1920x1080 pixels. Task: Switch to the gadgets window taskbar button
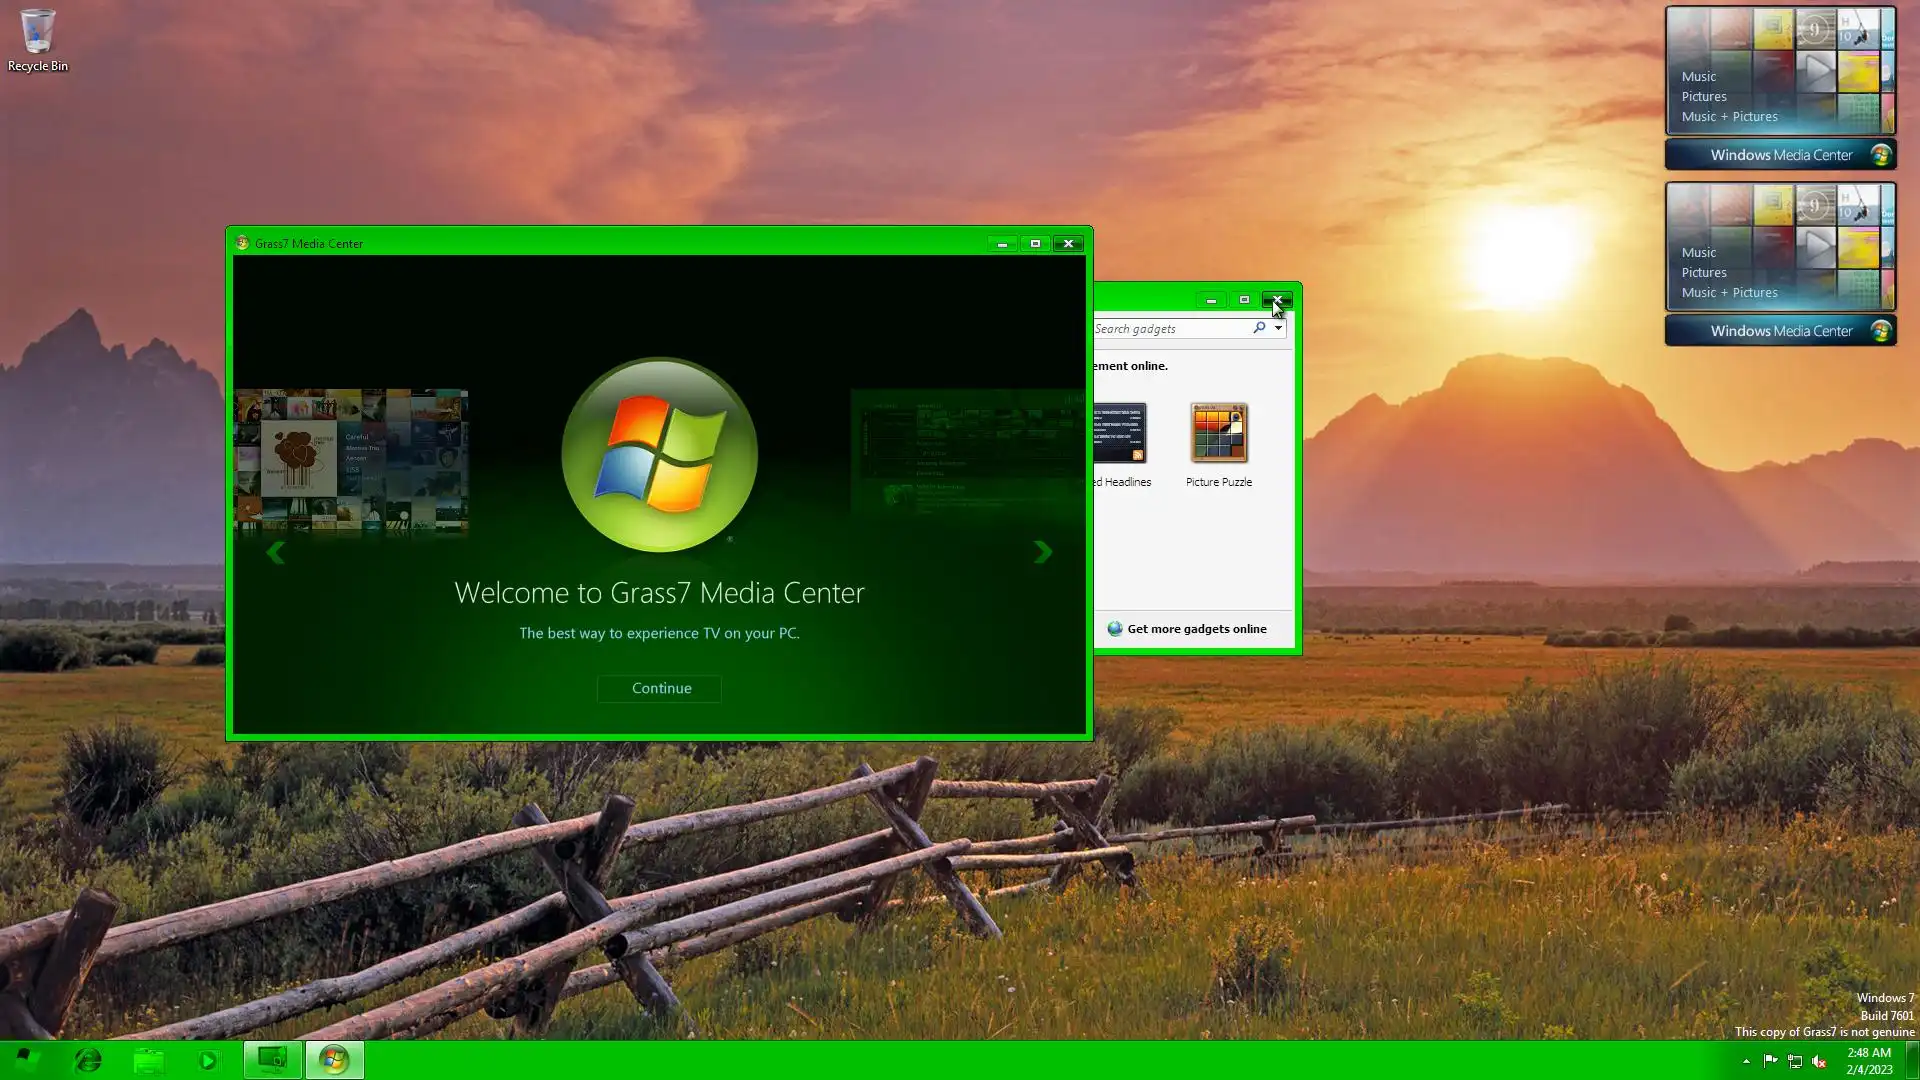272,1060
